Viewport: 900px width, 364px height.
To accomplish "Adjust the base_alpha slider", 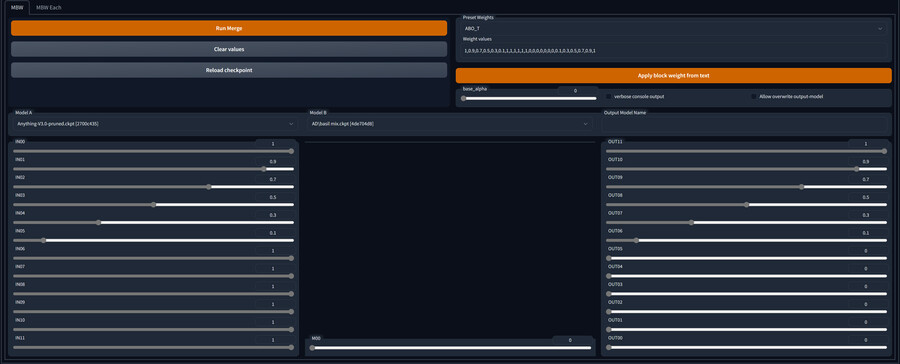I will pyautogui.click(x=530, y=98).
